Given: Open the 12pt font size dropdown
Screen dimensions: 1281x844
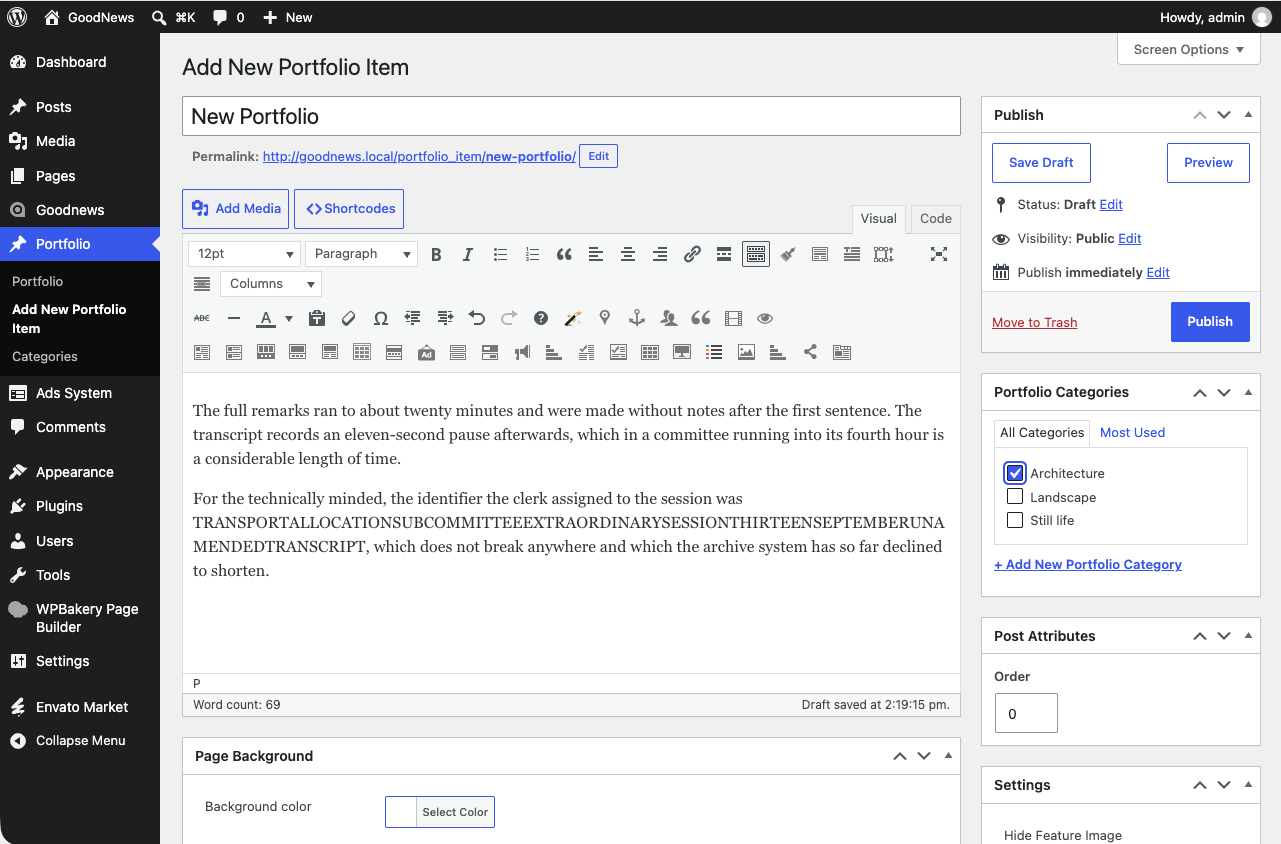Looking at the screenshot, I should [x=245, y=254].
